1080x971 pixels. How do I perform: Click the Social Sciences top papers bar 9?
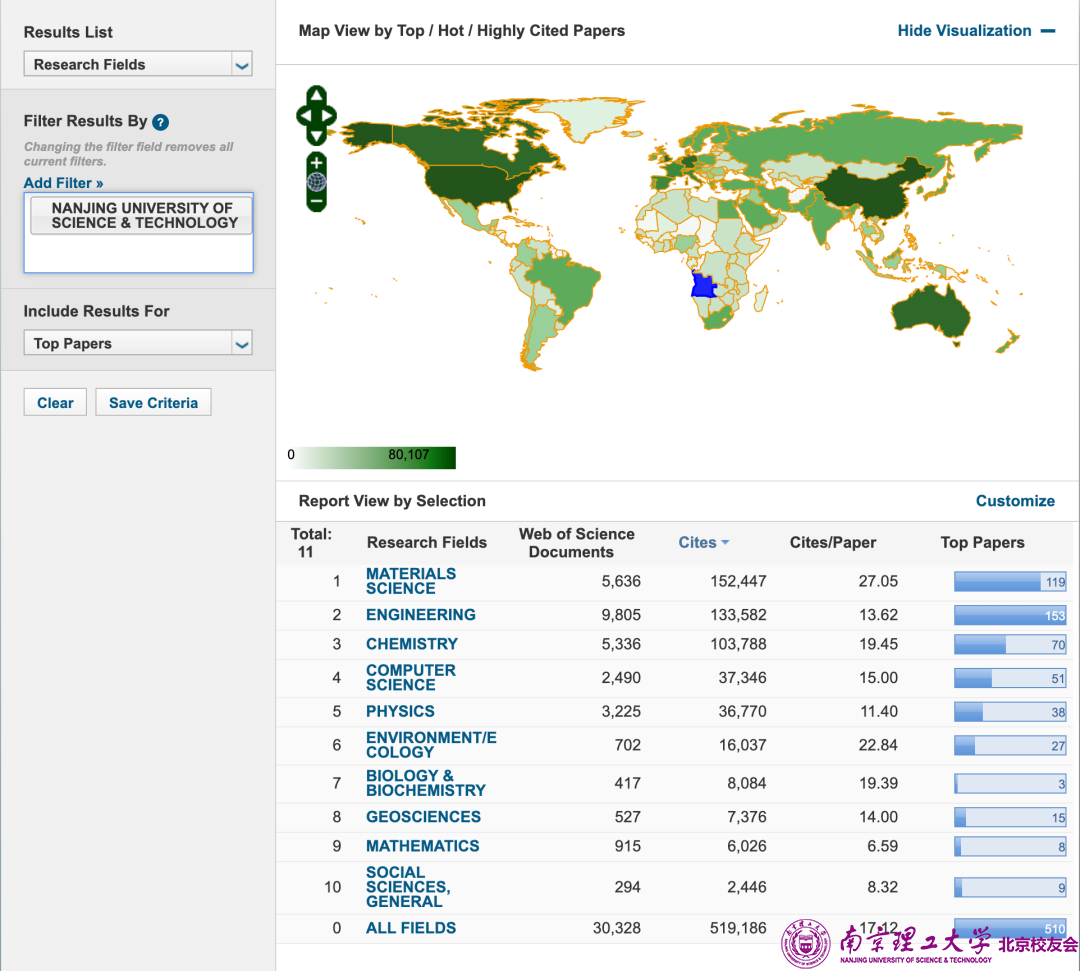[1010, 888]
